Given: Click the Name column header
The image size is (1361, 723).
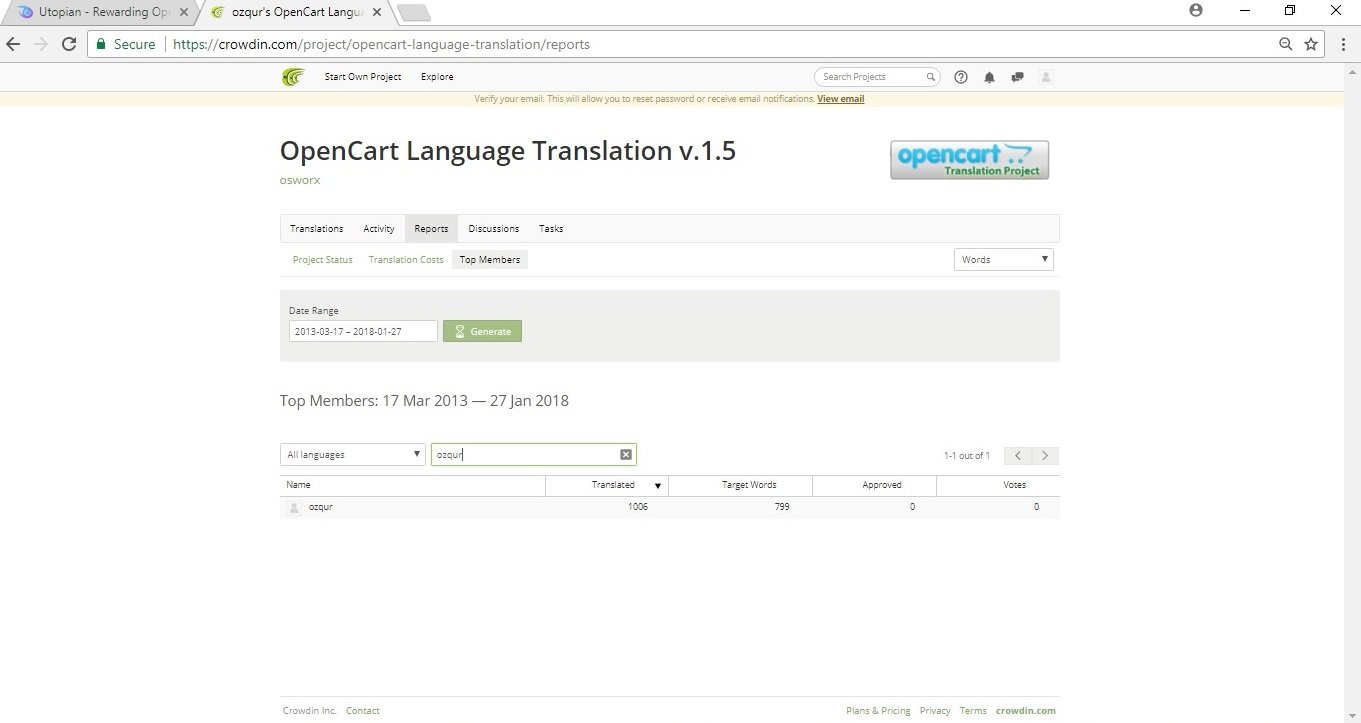Looking at the screenshot, I should point(412,486).
